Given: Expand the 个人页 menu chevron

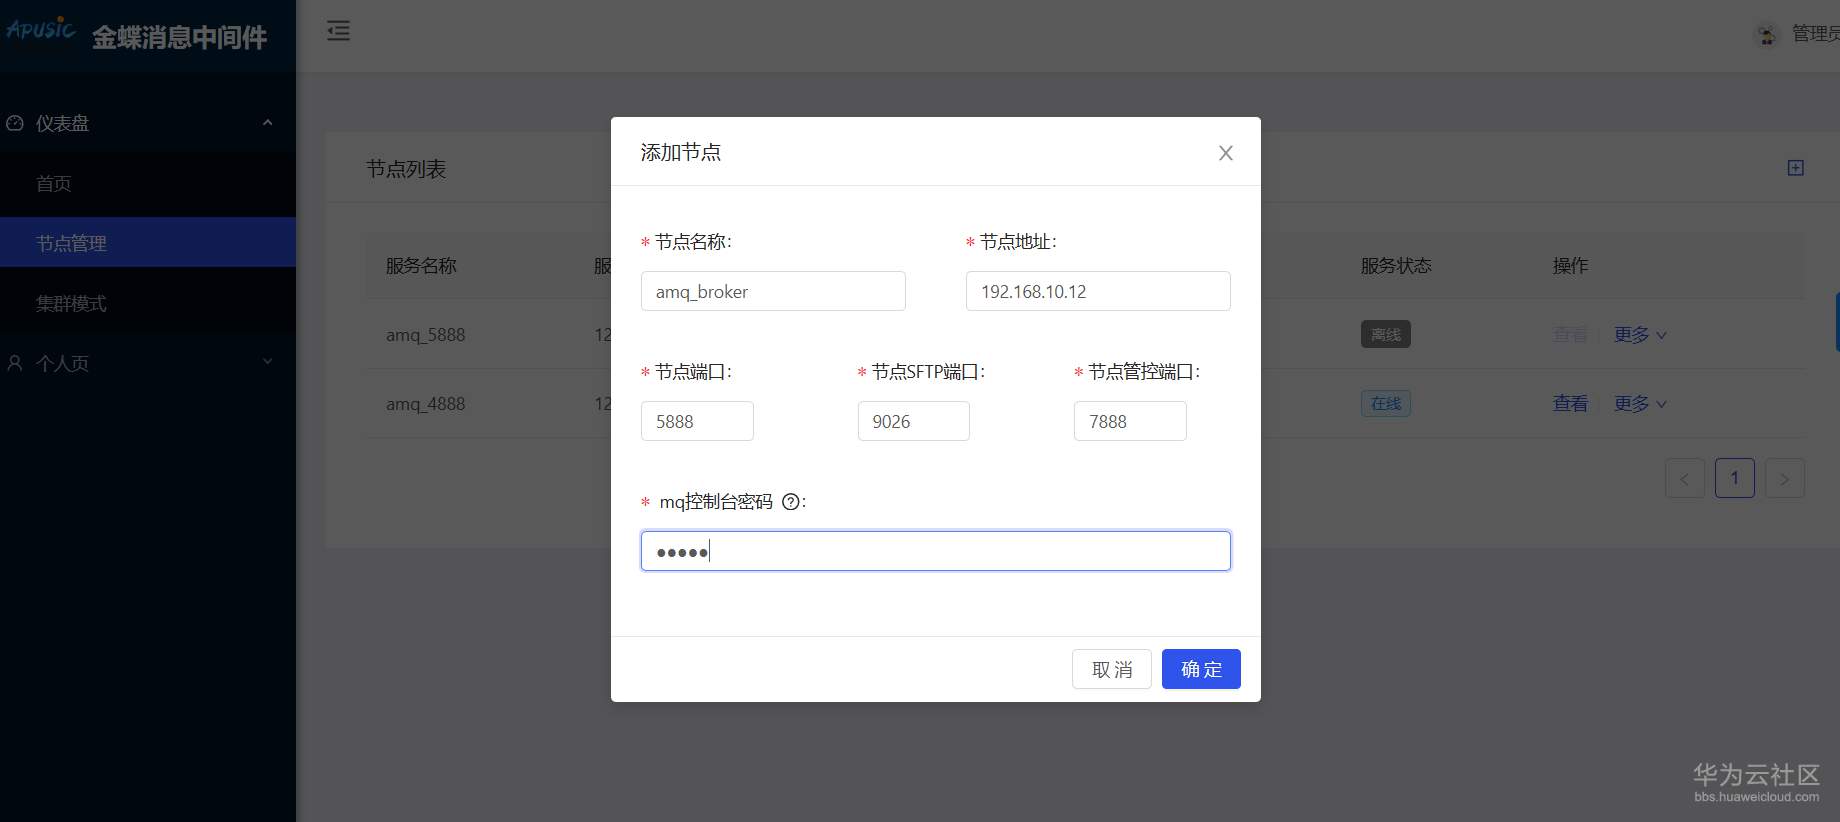Looking at the screenshot, I should (x=267, y=362).
